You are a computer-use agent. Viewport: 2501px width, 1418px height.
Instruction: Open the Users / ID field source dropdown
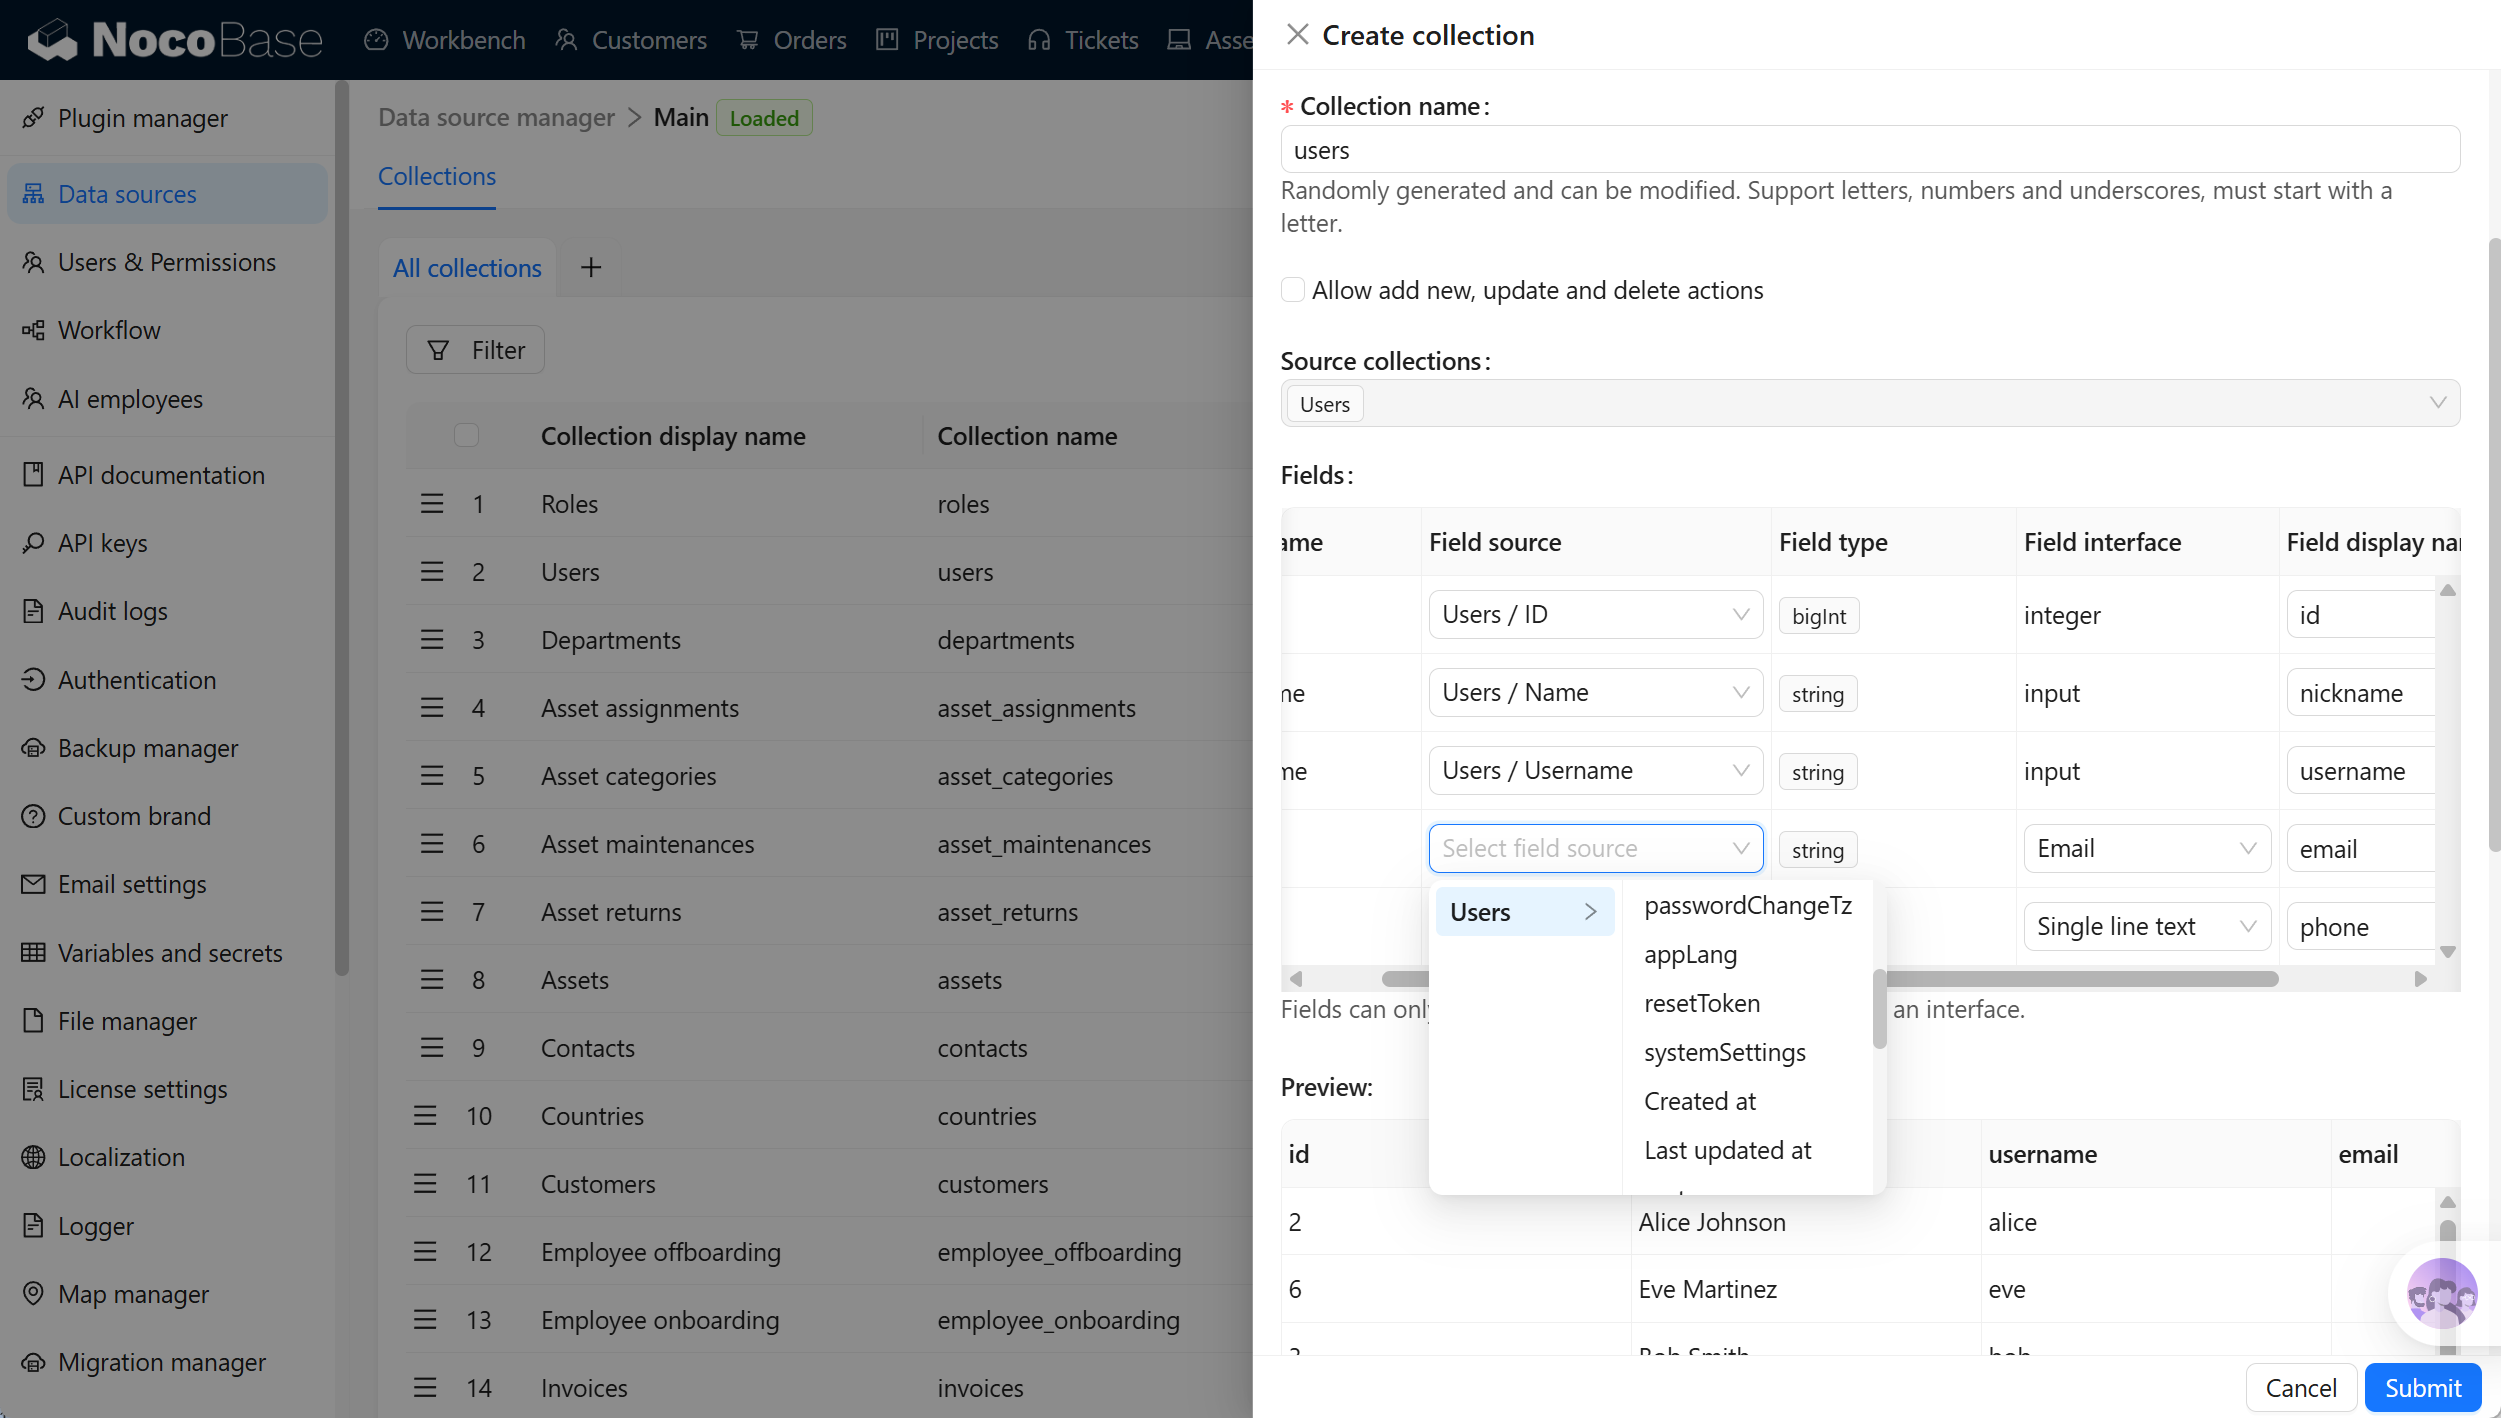(1595, 614)
